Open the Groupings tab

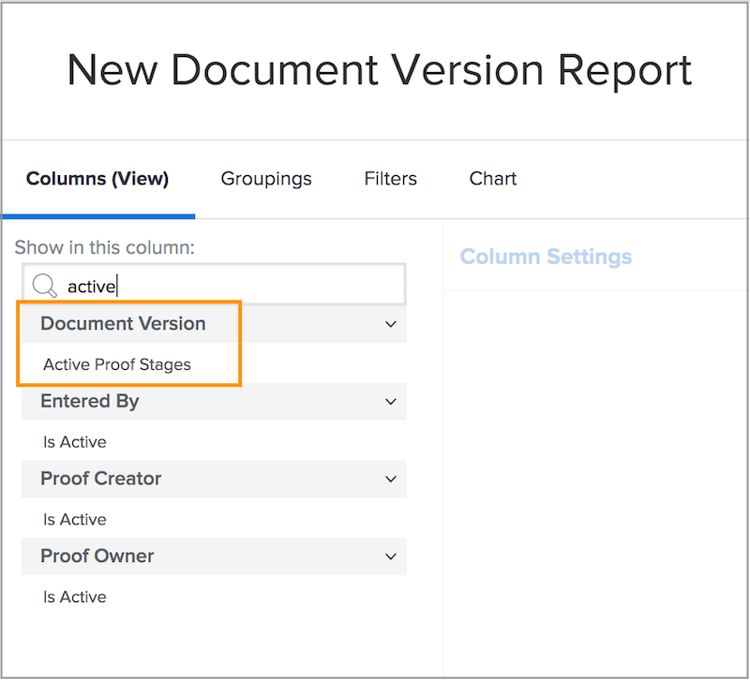[x=266, y=179]
